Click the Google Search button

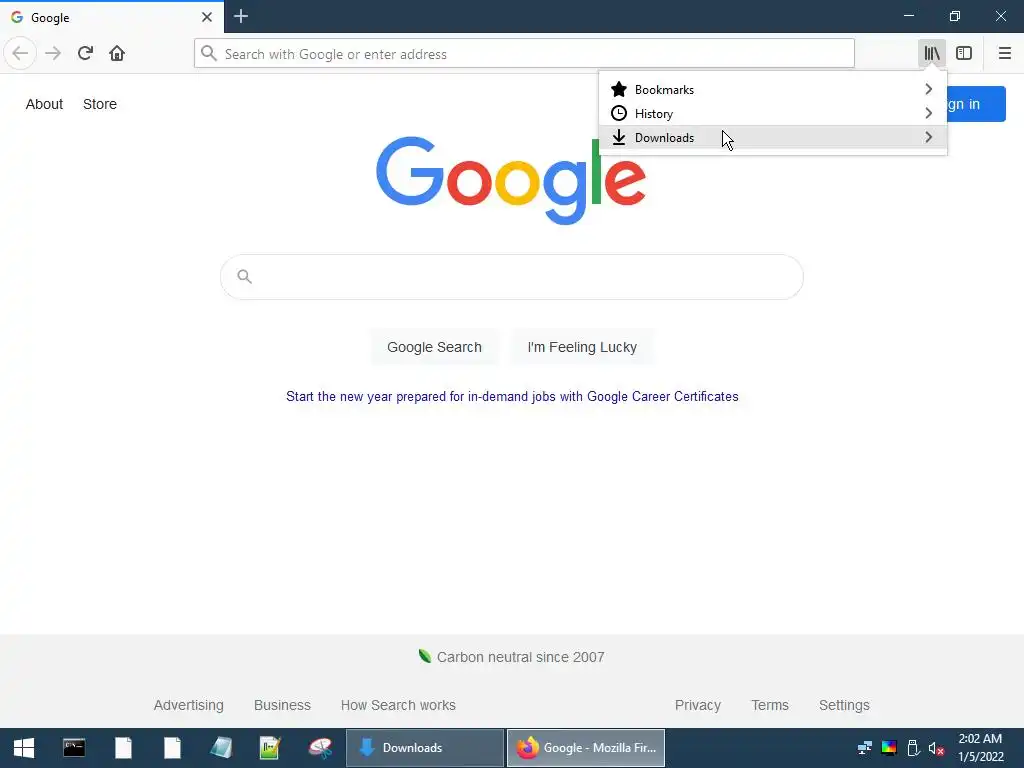coord(434,347)
